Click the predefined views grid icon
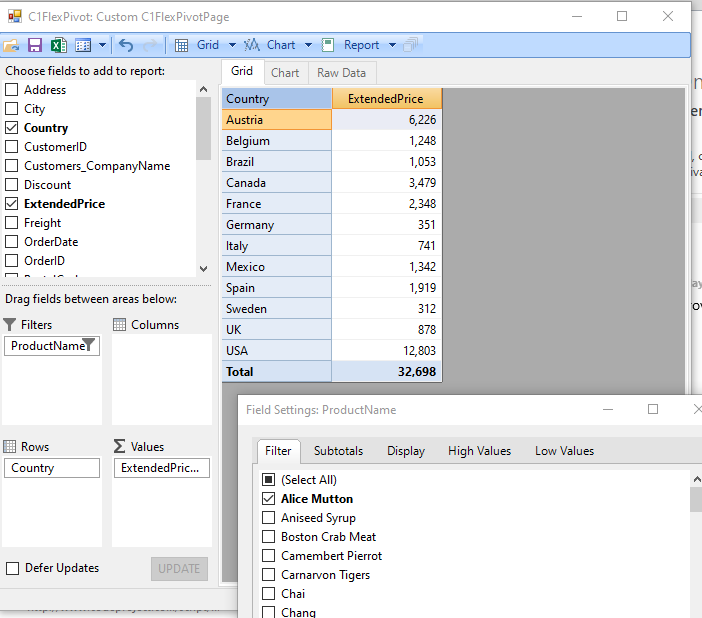702x618 pixels. click(83, 45)
